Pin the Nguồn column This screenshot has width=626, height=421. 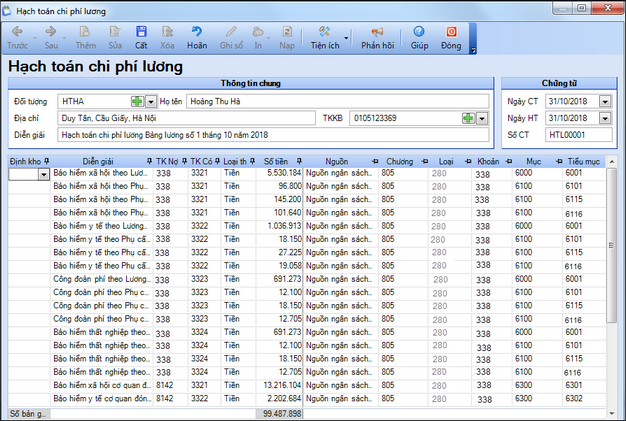375,161
